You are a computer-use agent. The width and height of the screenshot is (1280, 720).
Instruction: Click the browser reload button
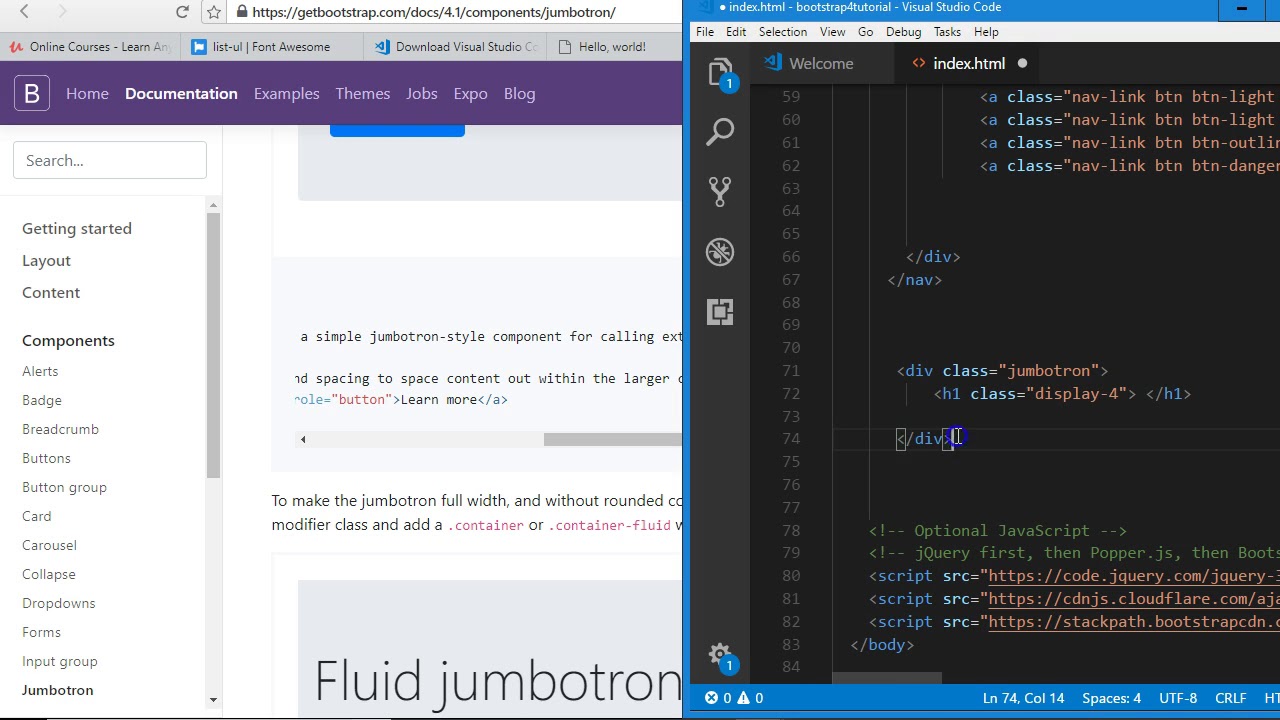[182, 12]
